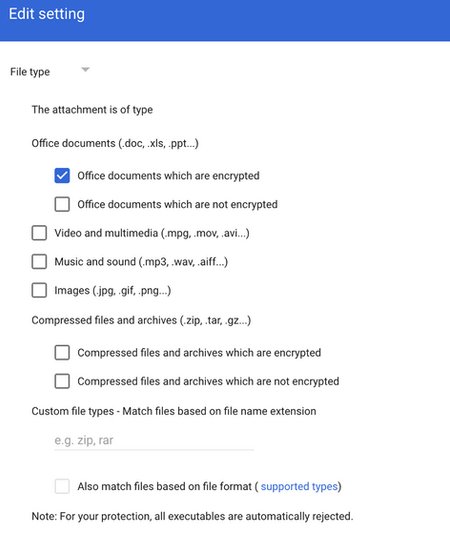
Task: Tick the Video and multimedia checkbox
Action: tap(39, 233)
